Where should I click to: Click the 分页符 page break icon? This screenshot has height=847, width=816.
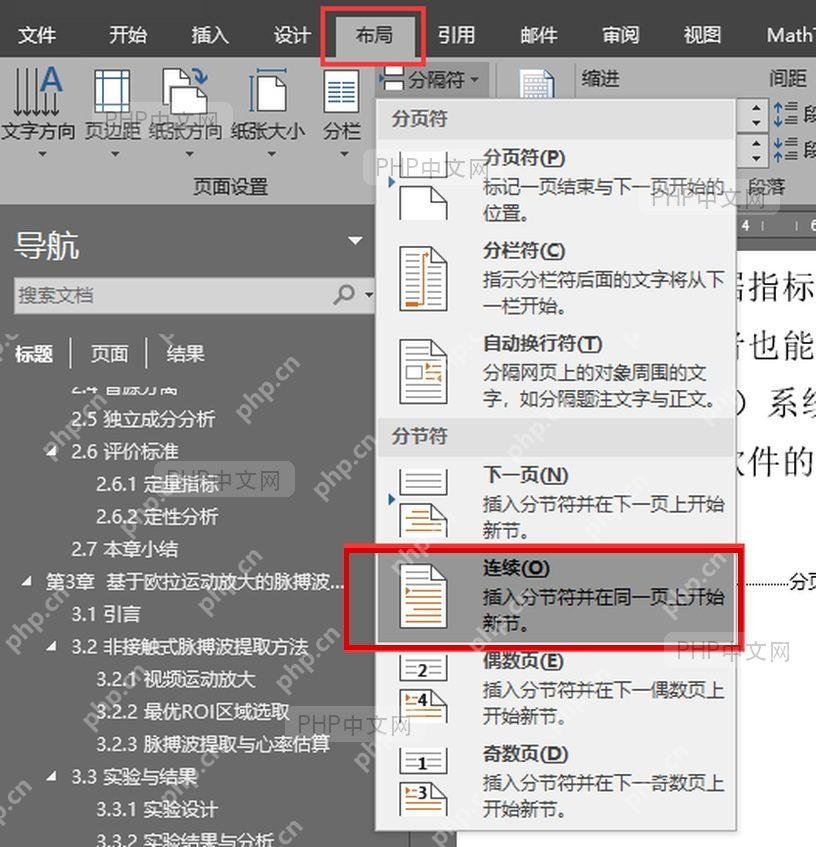[x=423, y=186]
